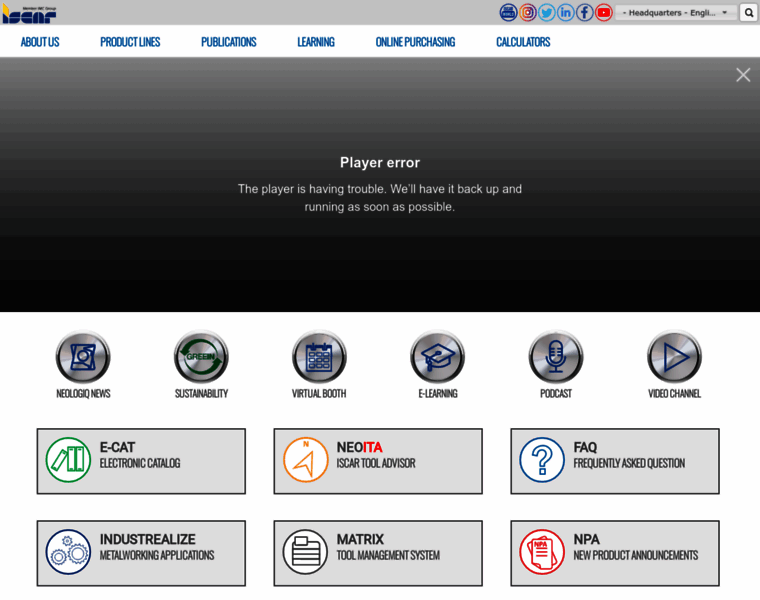The width and height of the screenshot is (760, 600).
Task: Open Matrix Tool Management System title
Action: [388, 547]
